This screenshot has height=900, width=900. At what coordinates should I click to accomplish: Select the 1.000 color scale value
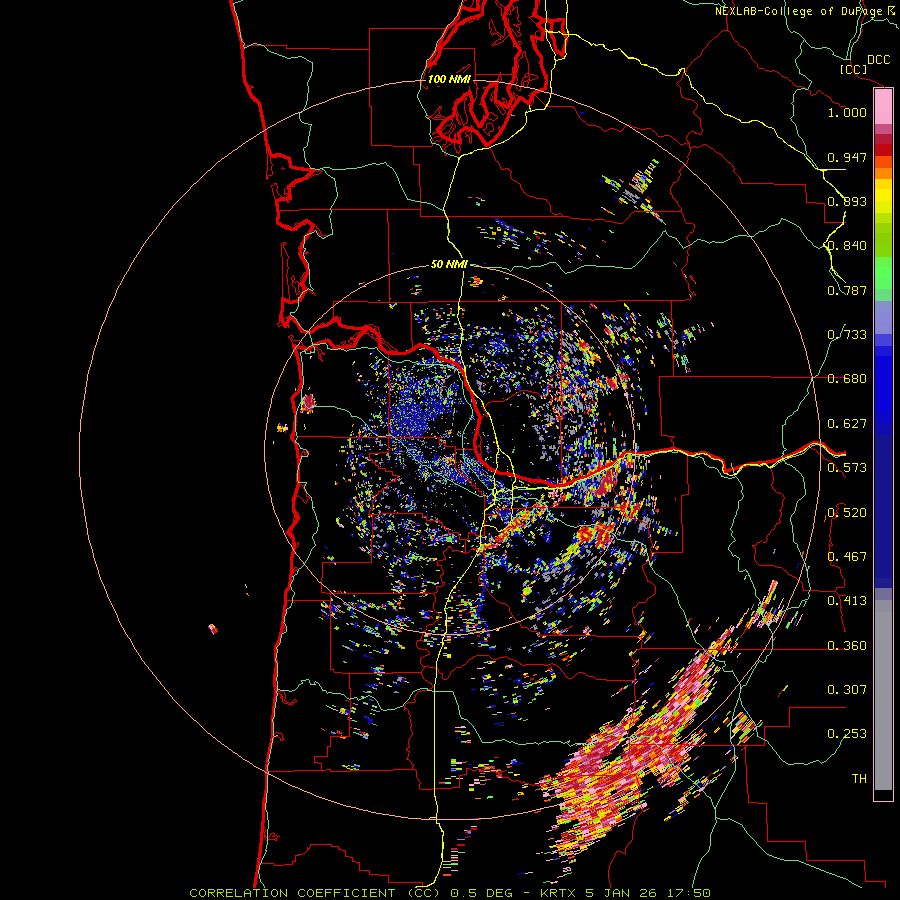(847, 112)
